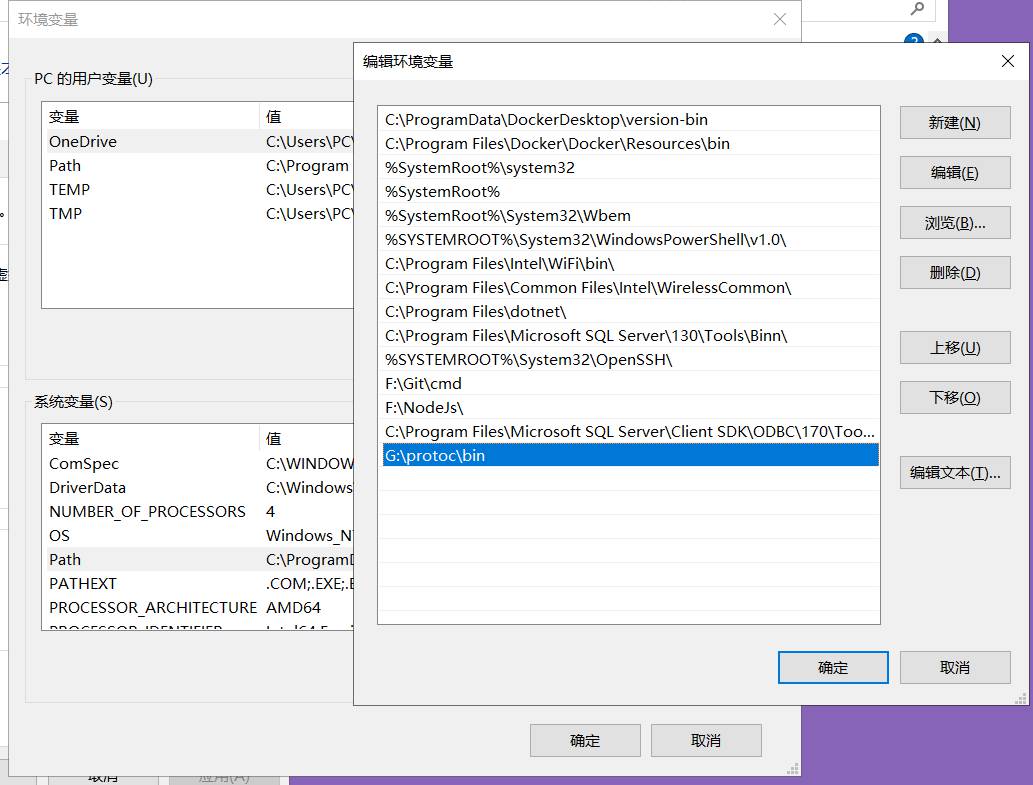Open 编辑文本(T)... text editor
Screen dimensions: 1033x785
tap(954, 473)
